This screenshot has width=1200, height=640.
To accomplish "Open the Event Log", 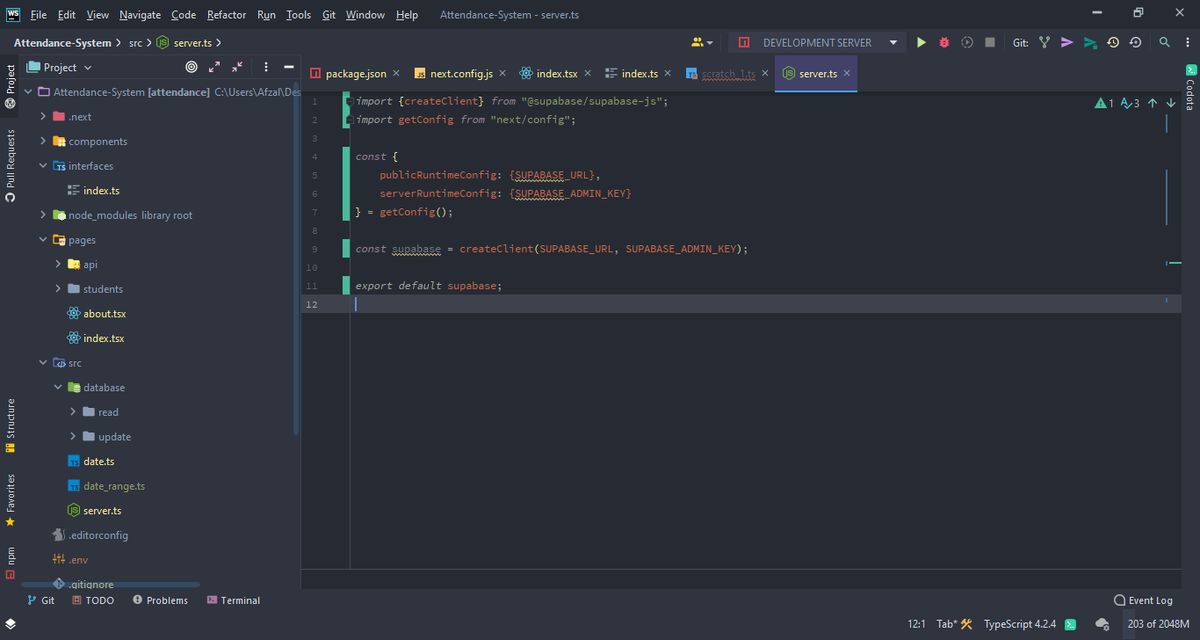I will click(1143, 600).
